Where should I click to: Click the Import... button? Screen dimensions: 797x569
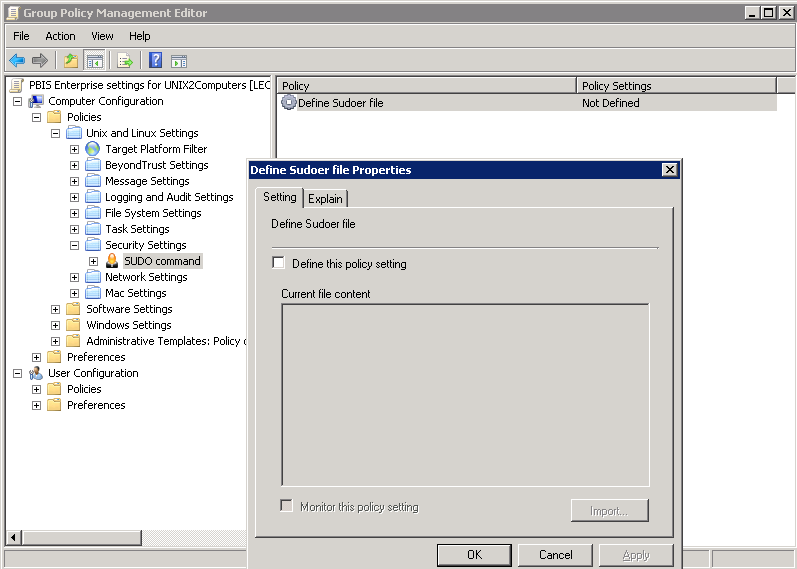(609, 511)
